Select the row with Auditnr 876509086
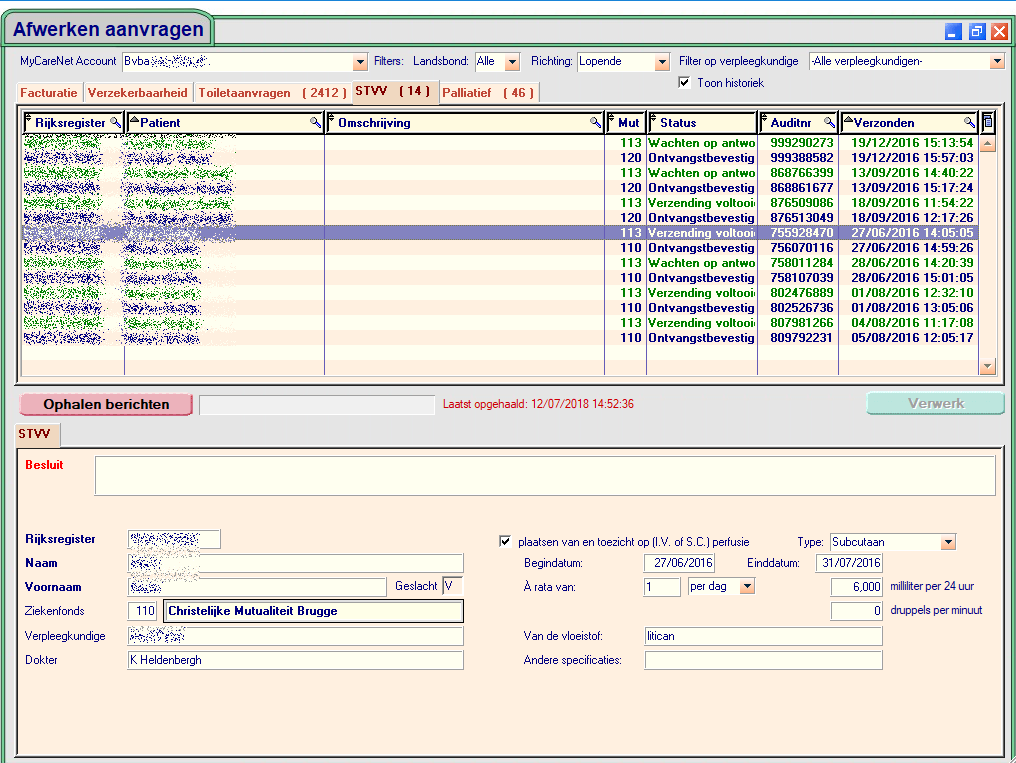1016x763 pixels. click(x=500, y=203)
